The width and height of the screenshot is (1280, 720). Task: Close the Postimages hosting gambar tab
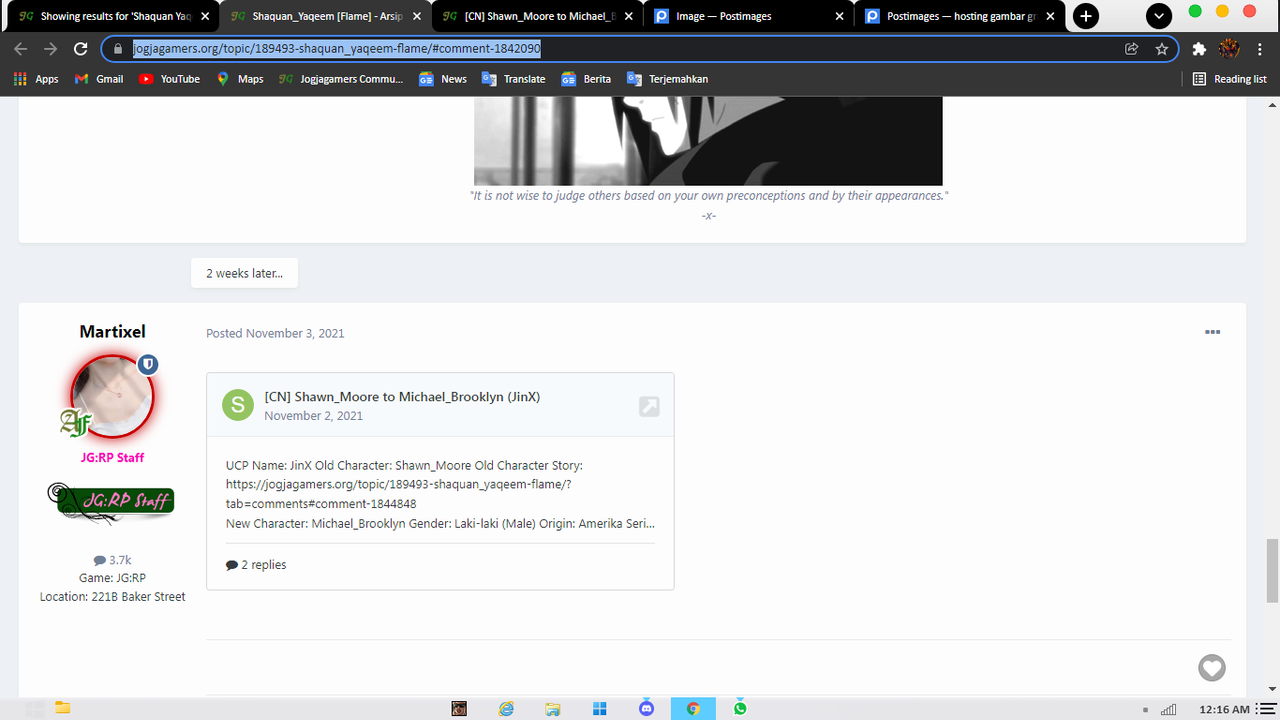(1052, 16)
